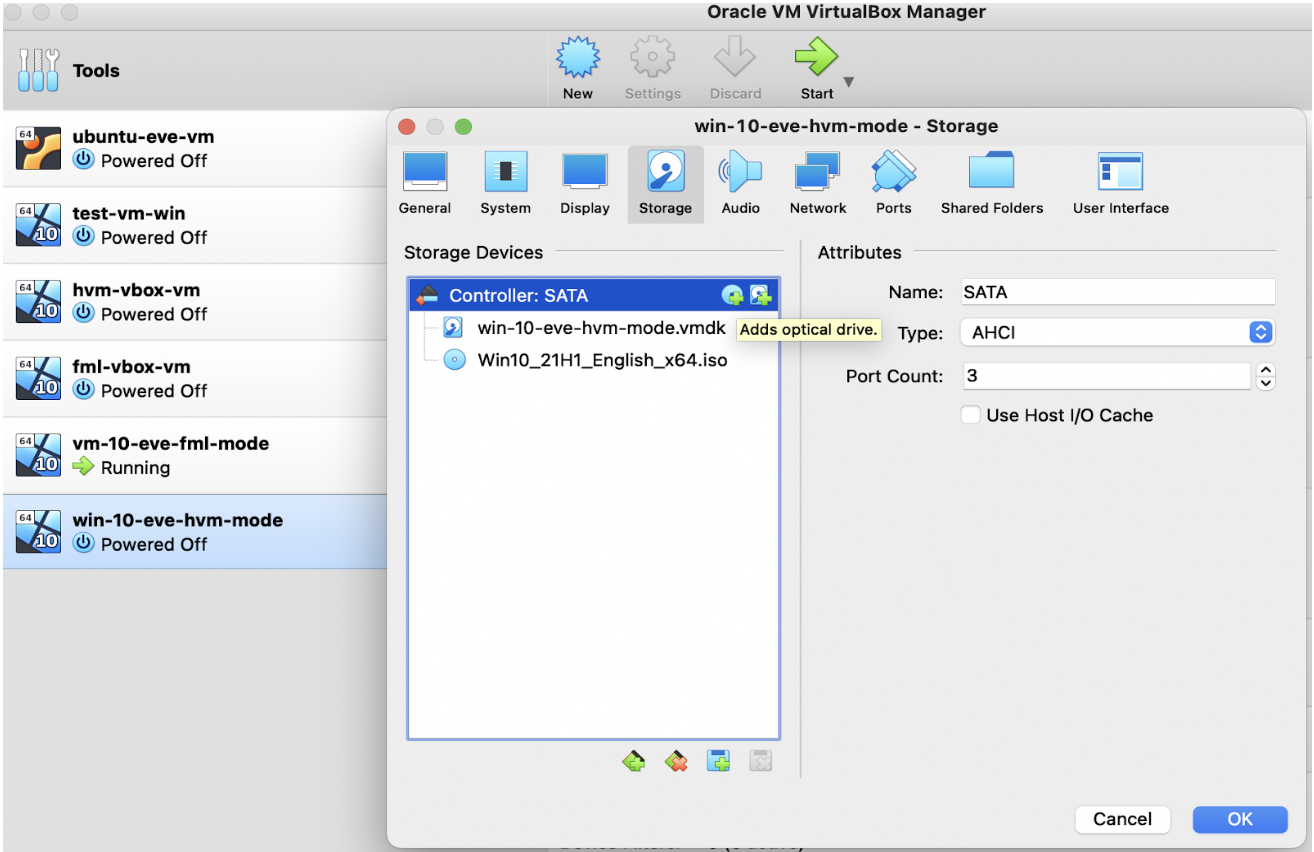The width and height of the screenshot is (1314, 852).
Task: Enable Use Host I/O Cache
Action: point(970,415)
